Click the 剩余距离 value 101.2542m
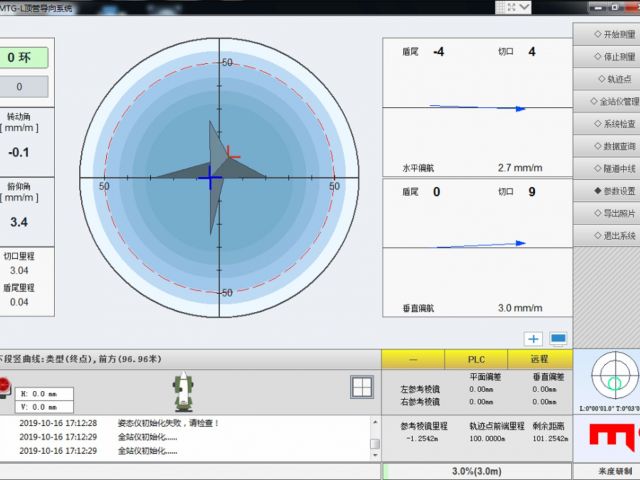This screenshot has width=640, height=480. pos(550,439)
